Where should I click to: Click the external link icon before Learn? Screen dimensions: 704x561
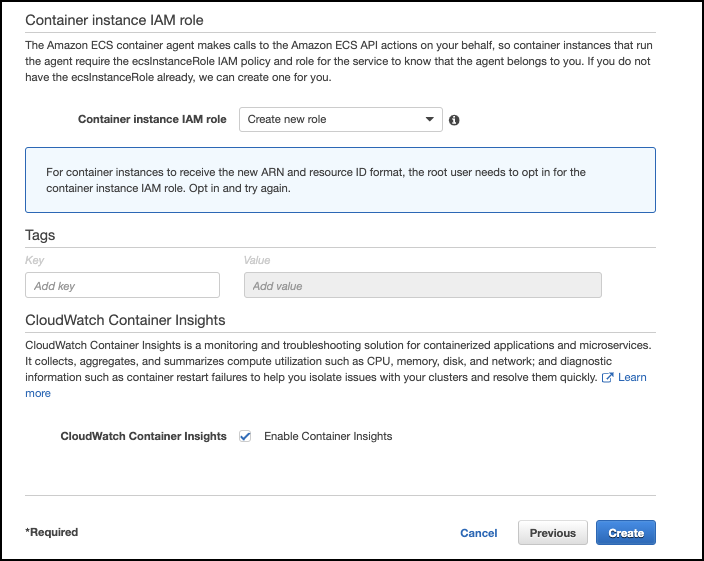tap(607, 377)
